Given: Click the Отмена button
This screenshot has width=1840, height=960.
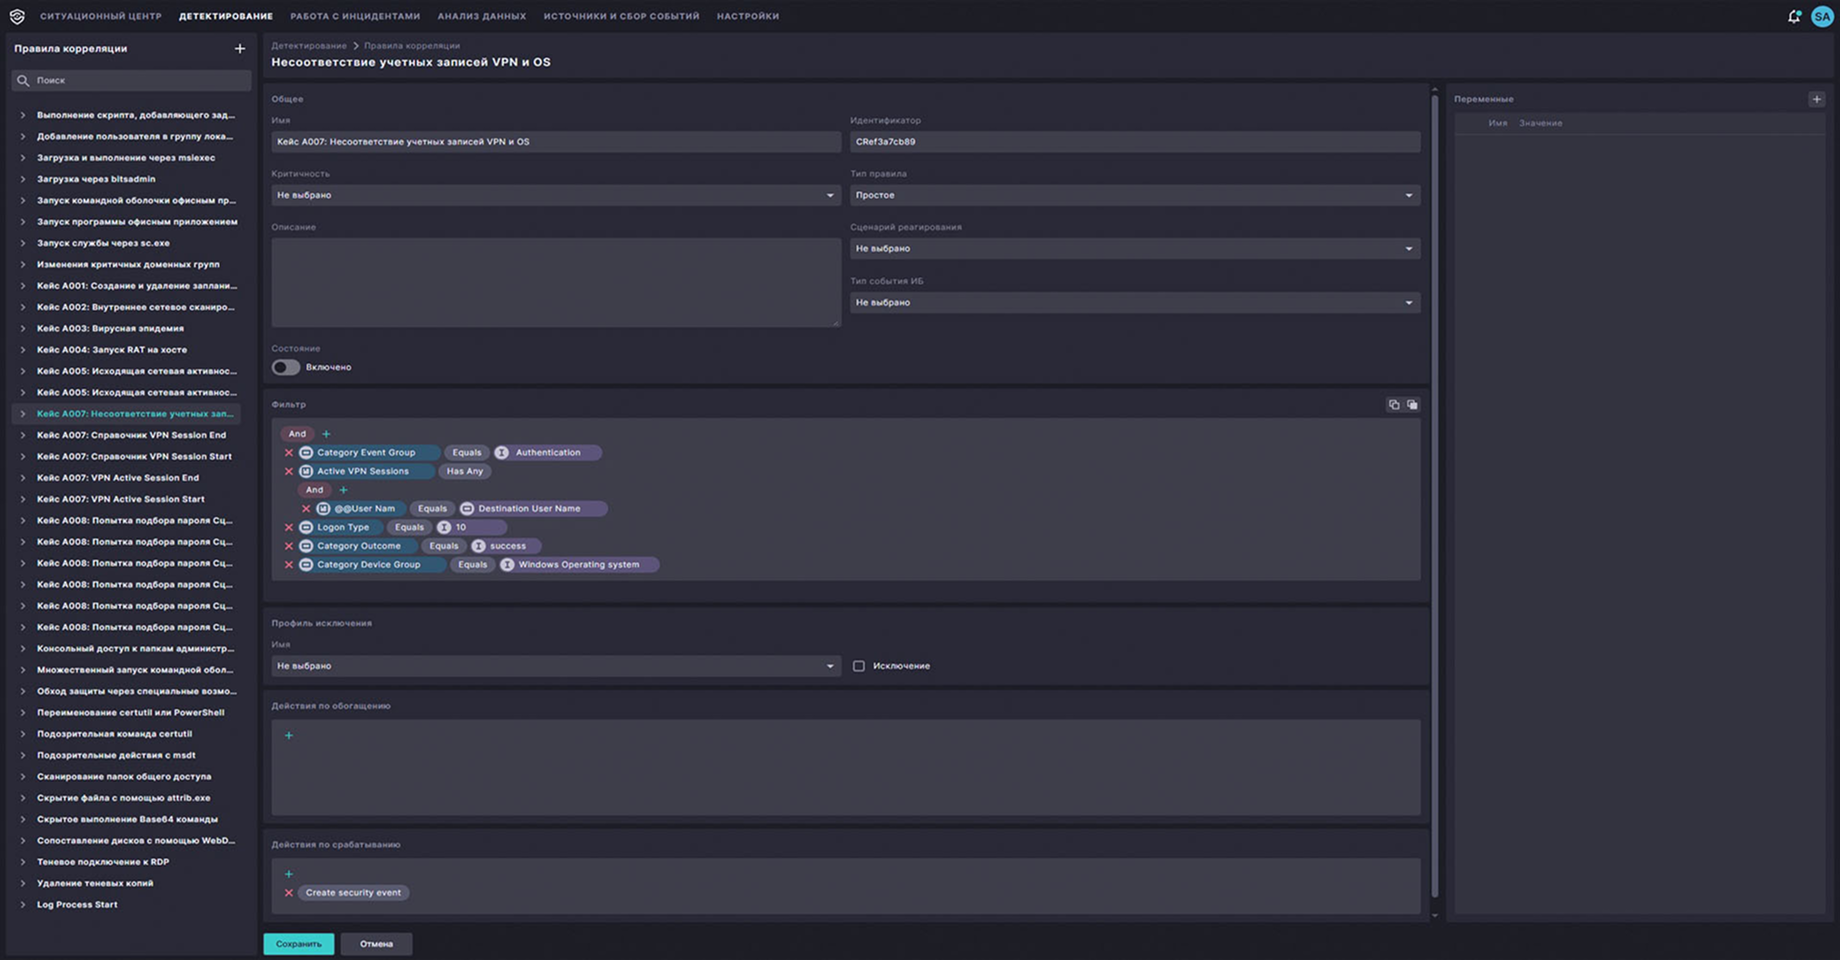Looking at the screenshot, I should [x=376, y=944].
